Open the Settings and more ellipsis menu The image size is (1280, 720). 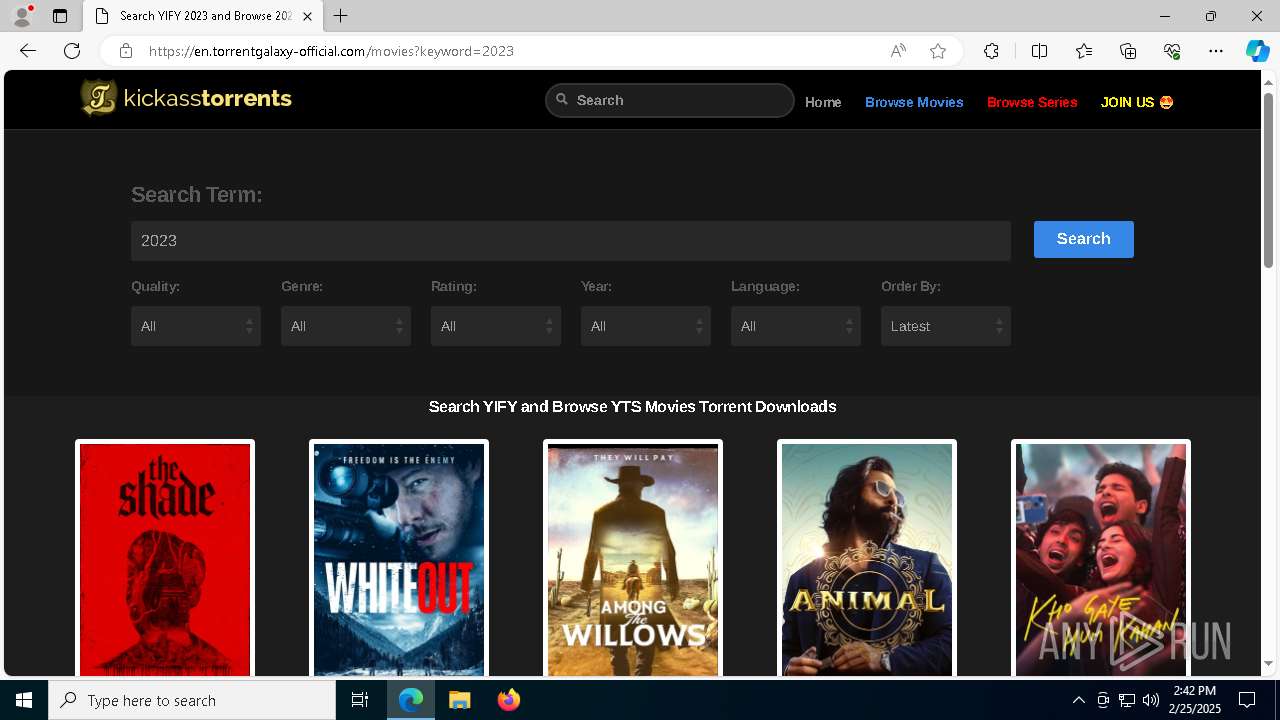1216,51
